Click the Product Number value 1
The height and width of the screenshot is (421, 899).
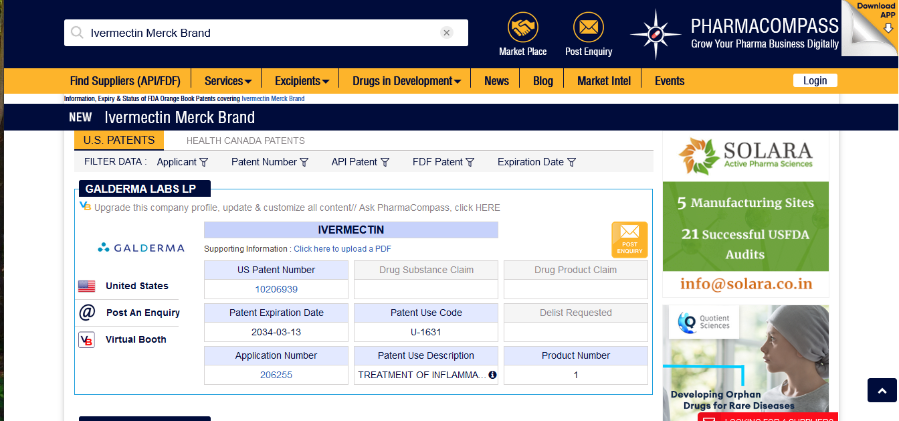point(576,375)
